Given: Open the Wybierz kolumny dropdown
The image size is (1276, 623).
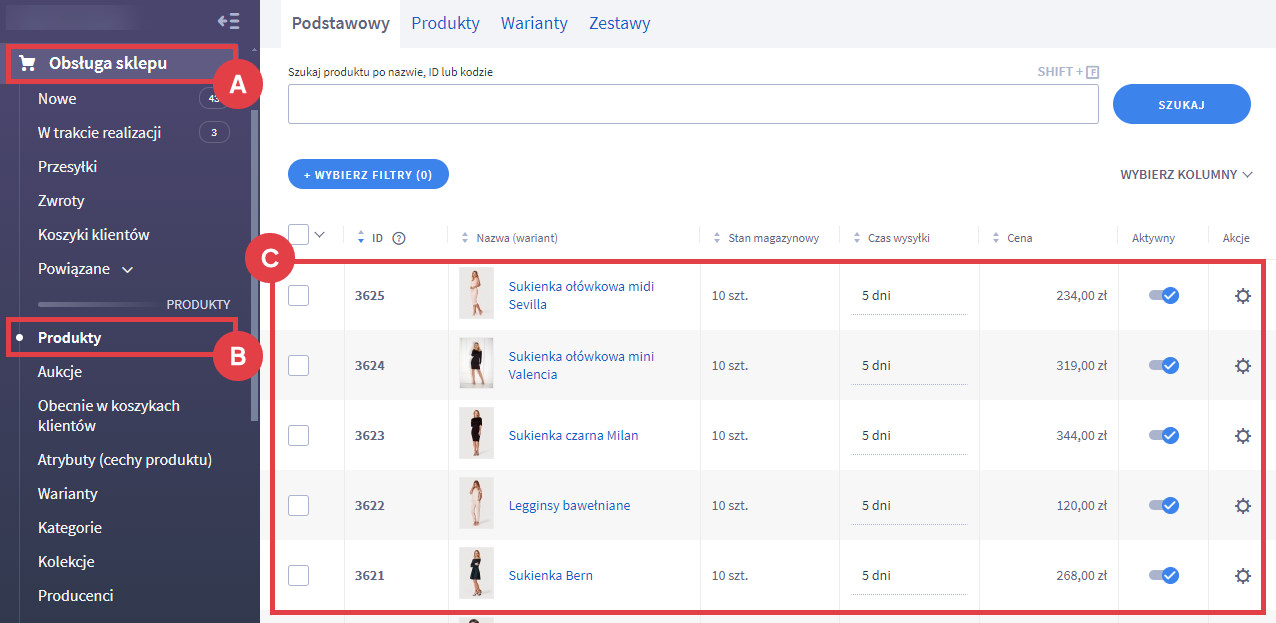Looking at the screenshot, I should pos(1186,174).
